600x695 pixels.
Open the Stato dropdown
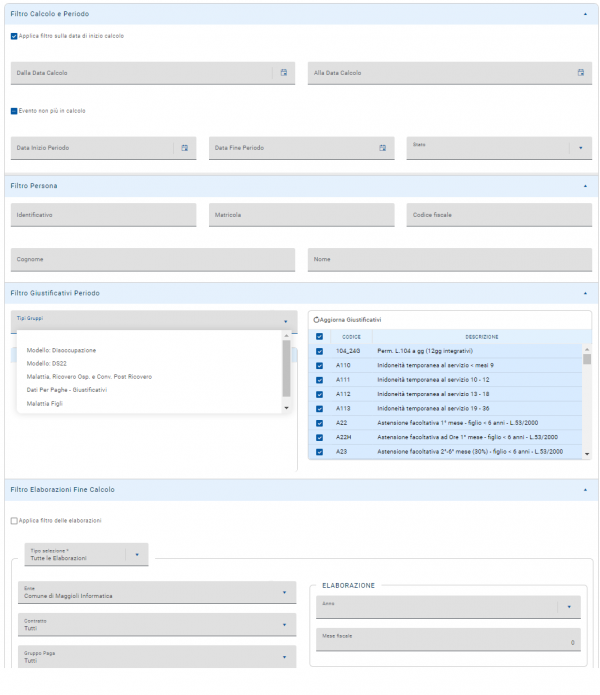coord(581,148)
